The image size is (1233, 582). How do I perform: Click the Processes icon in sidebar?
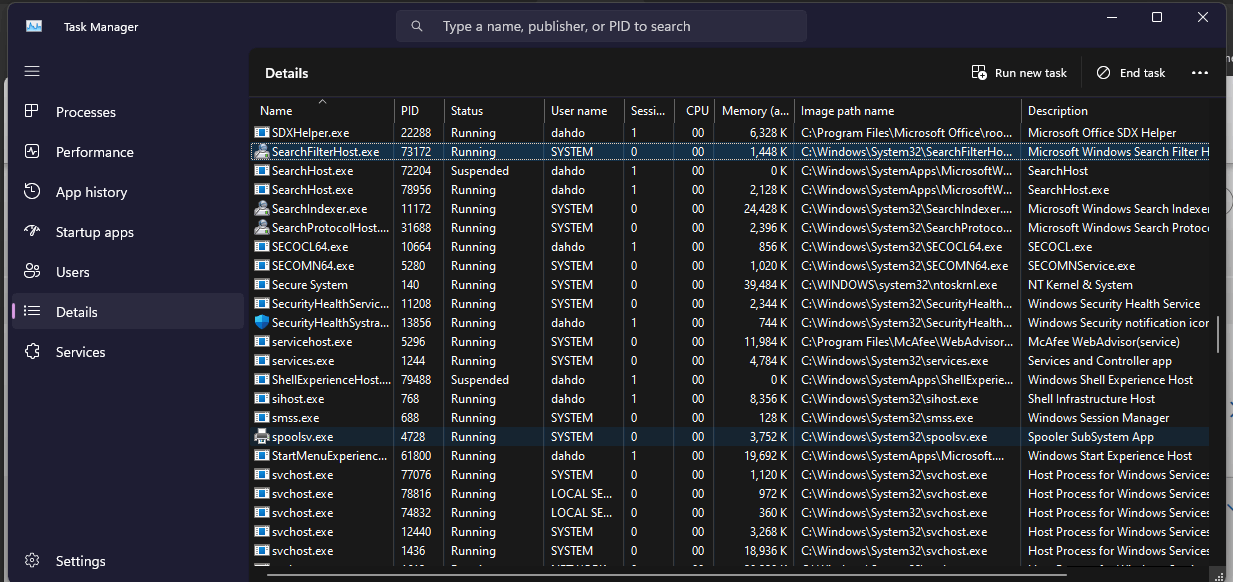(32, 112)
